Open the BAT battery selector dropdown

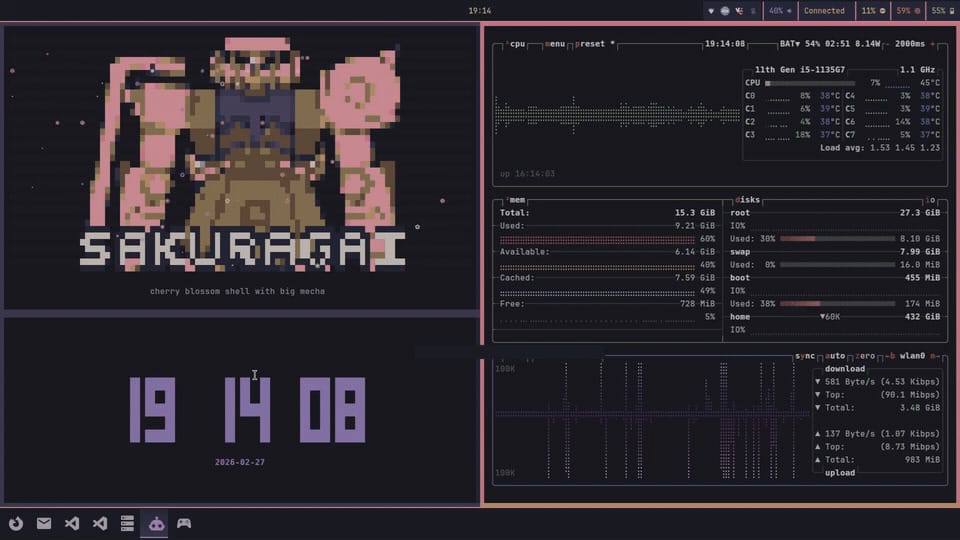pyautogui.click(x=791, y=44)
